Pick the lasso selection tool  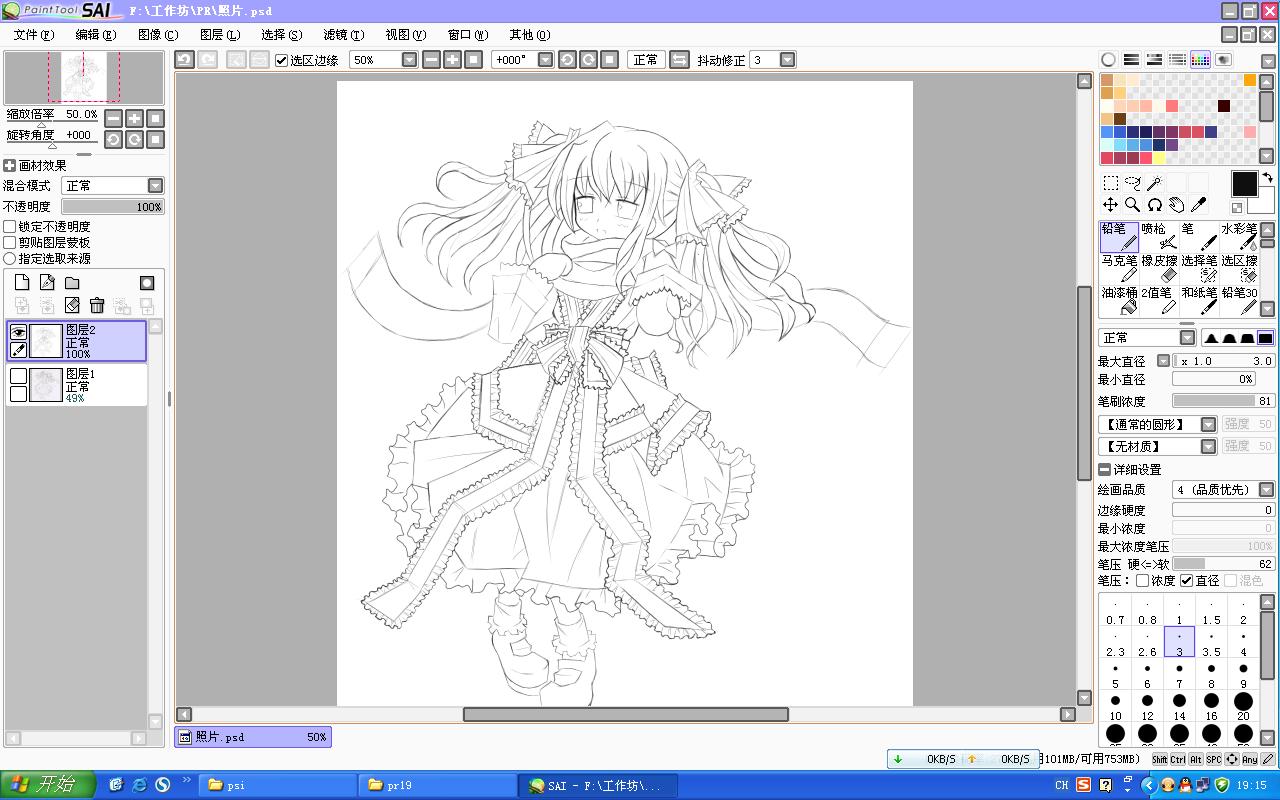tap(1133, 183)
